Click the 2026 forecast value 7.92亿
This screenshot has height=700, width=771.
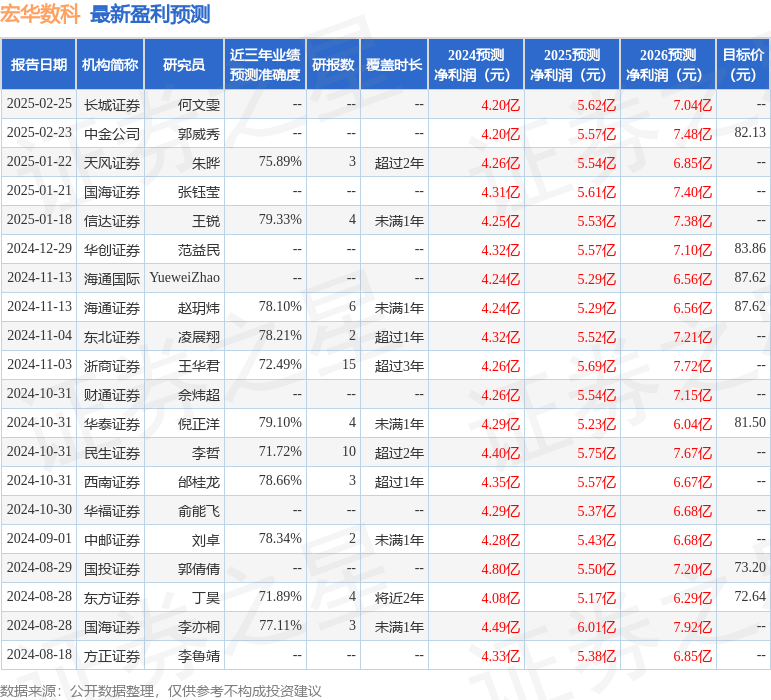pos(692,626)
